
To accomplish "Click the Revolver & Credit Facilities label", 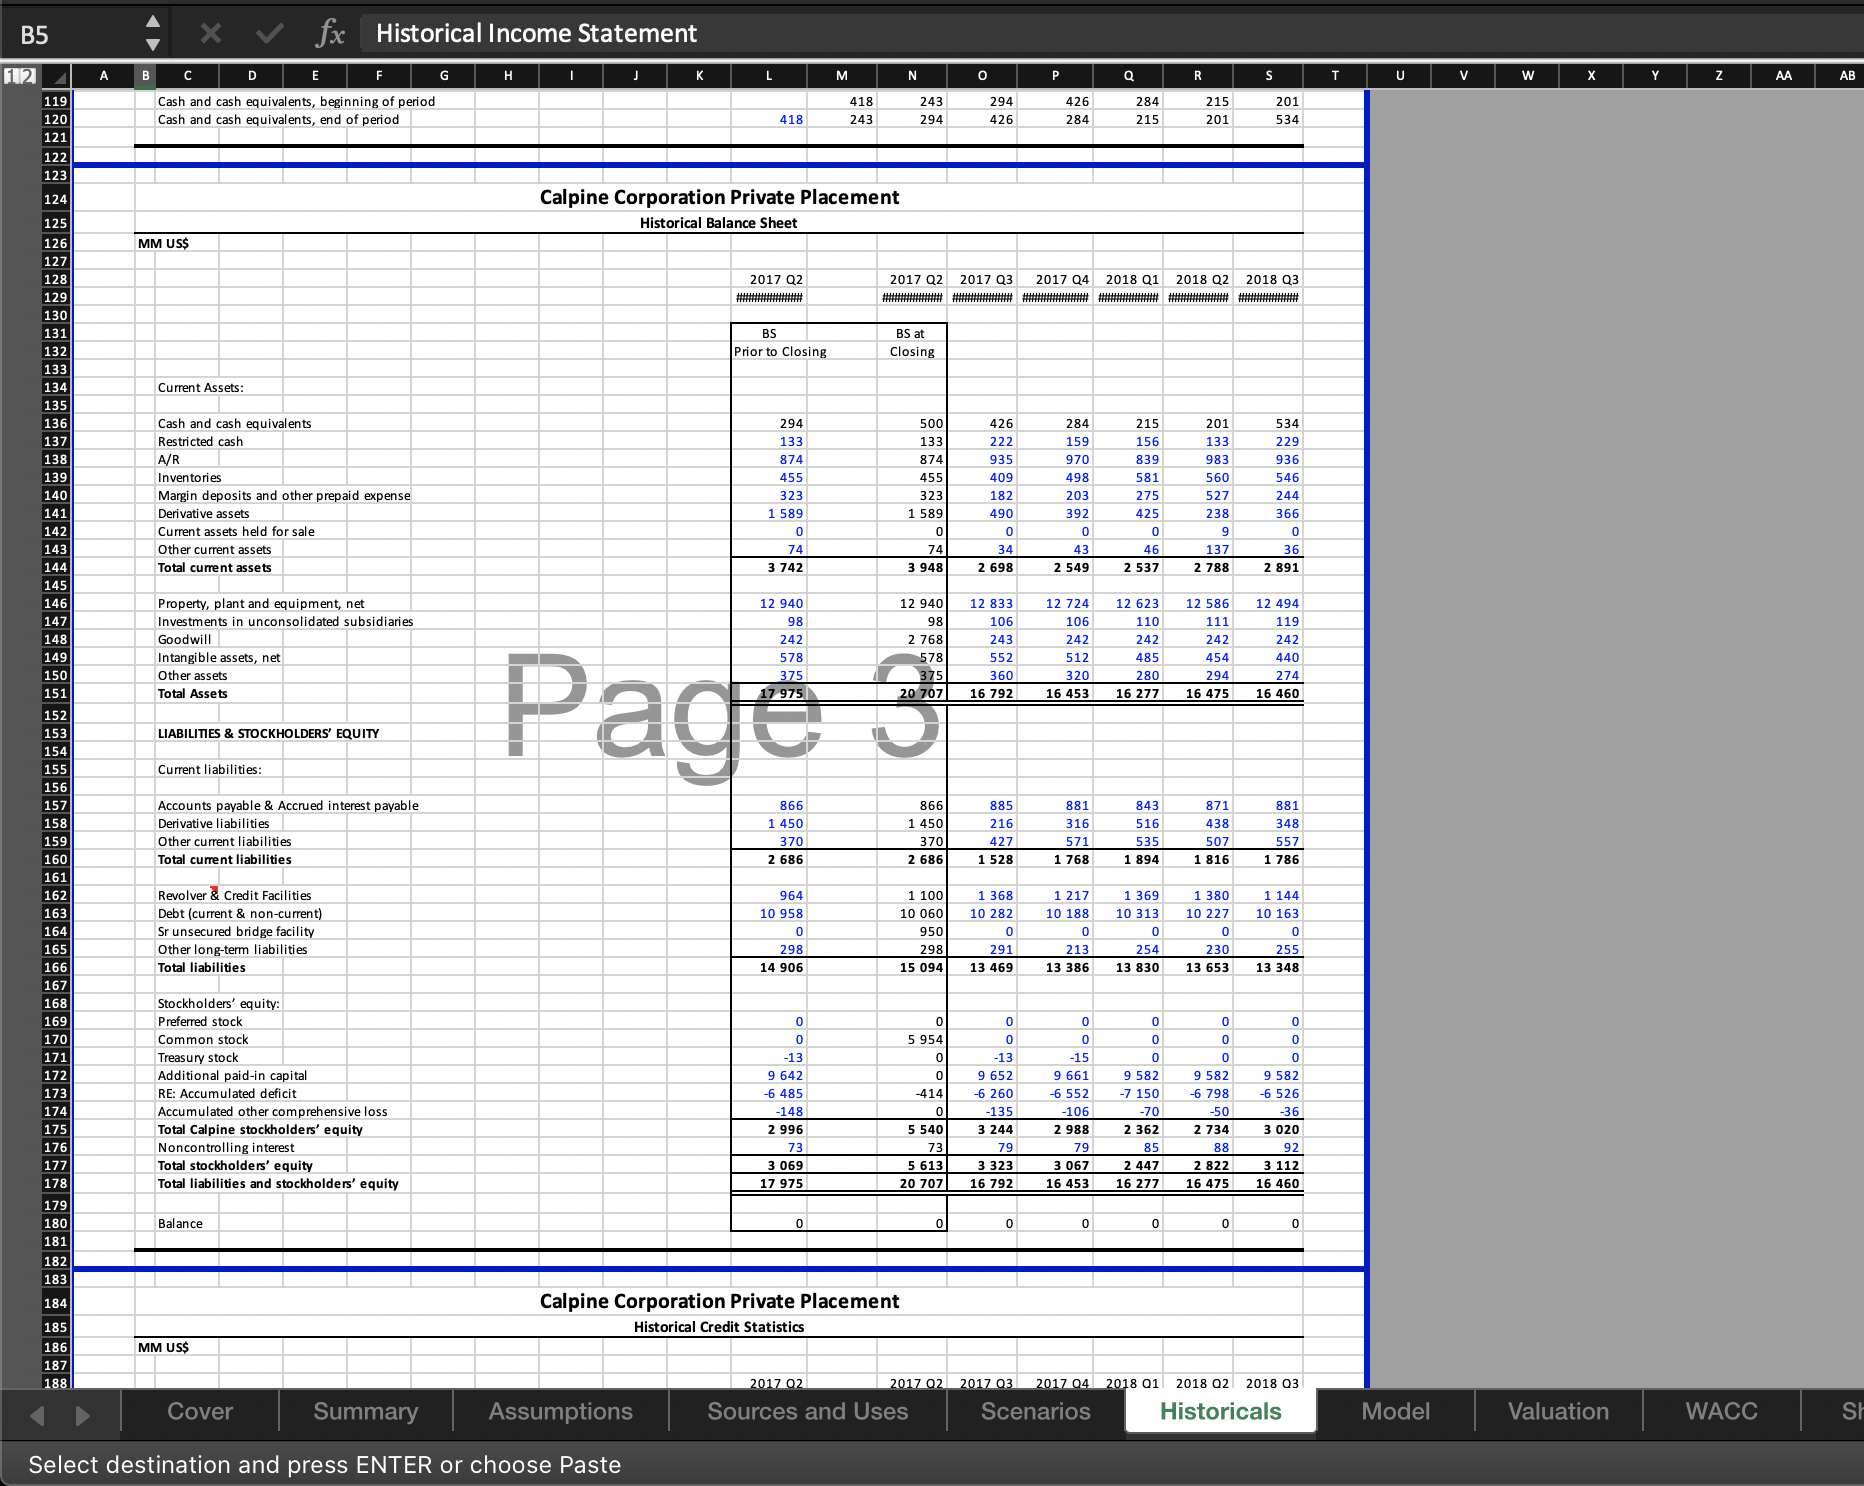I will (235, 896).
